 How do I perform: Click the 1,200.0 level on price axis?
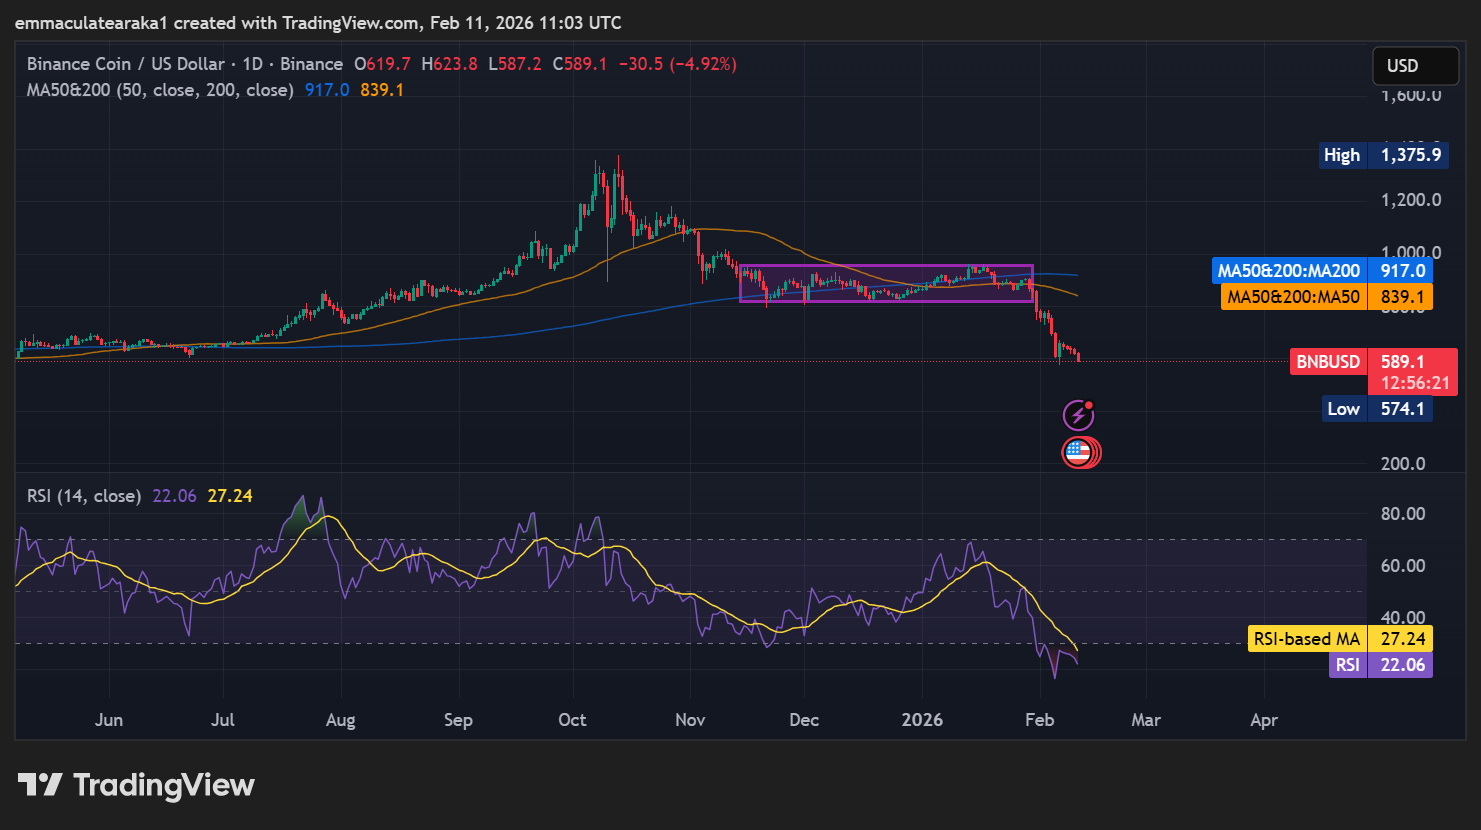(1410, 200)
